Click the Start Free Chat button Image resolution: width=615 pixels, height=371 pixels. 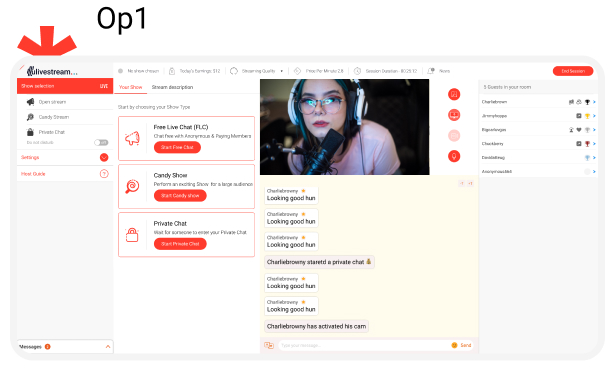177,147
